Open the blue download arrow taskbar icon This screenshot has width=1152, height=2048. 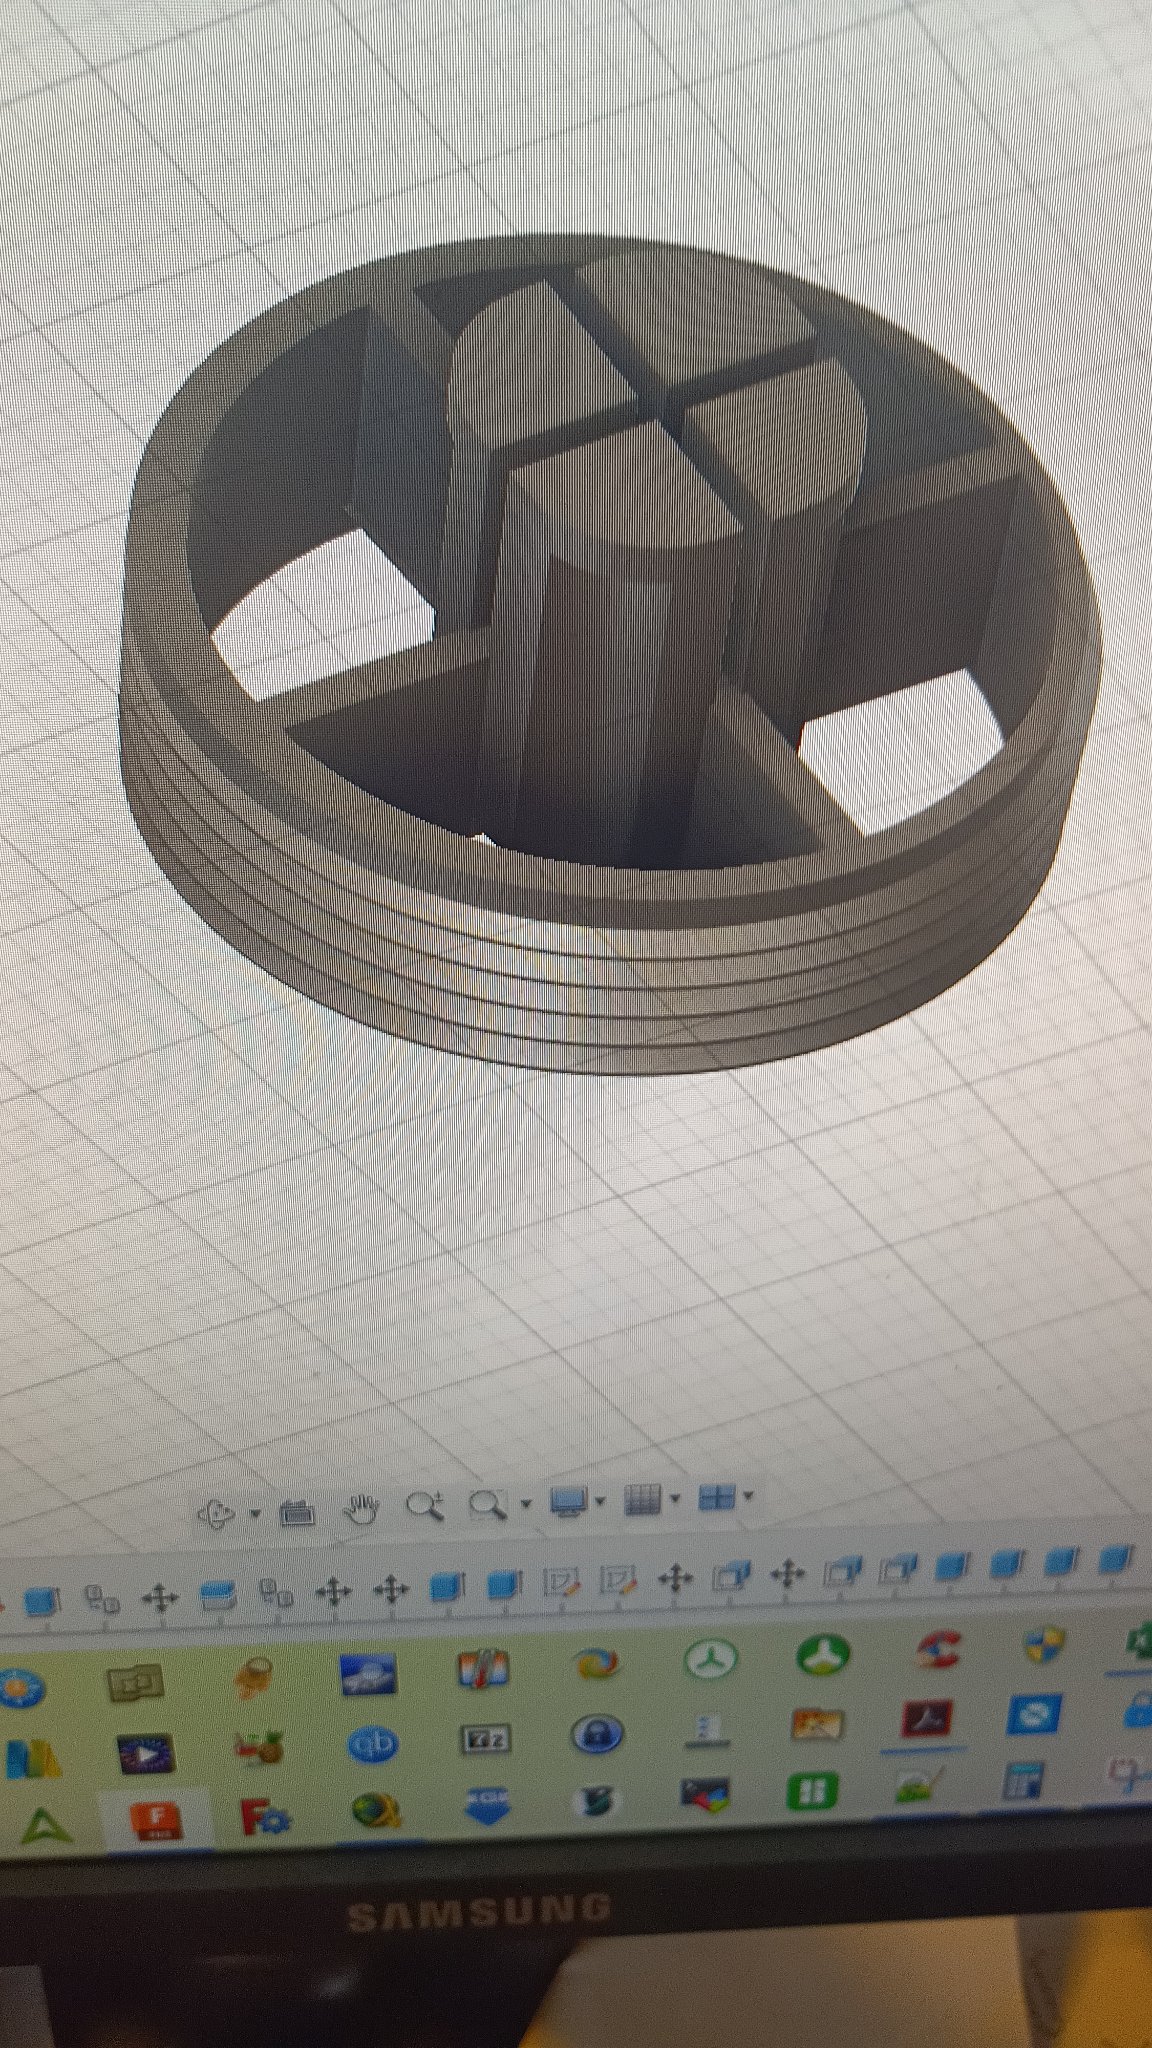(x=486, y=1805)
